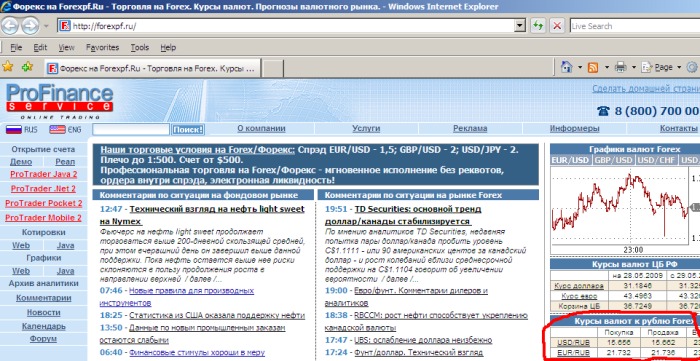
Task: Click the Home page icon
Action: (566, 67)
